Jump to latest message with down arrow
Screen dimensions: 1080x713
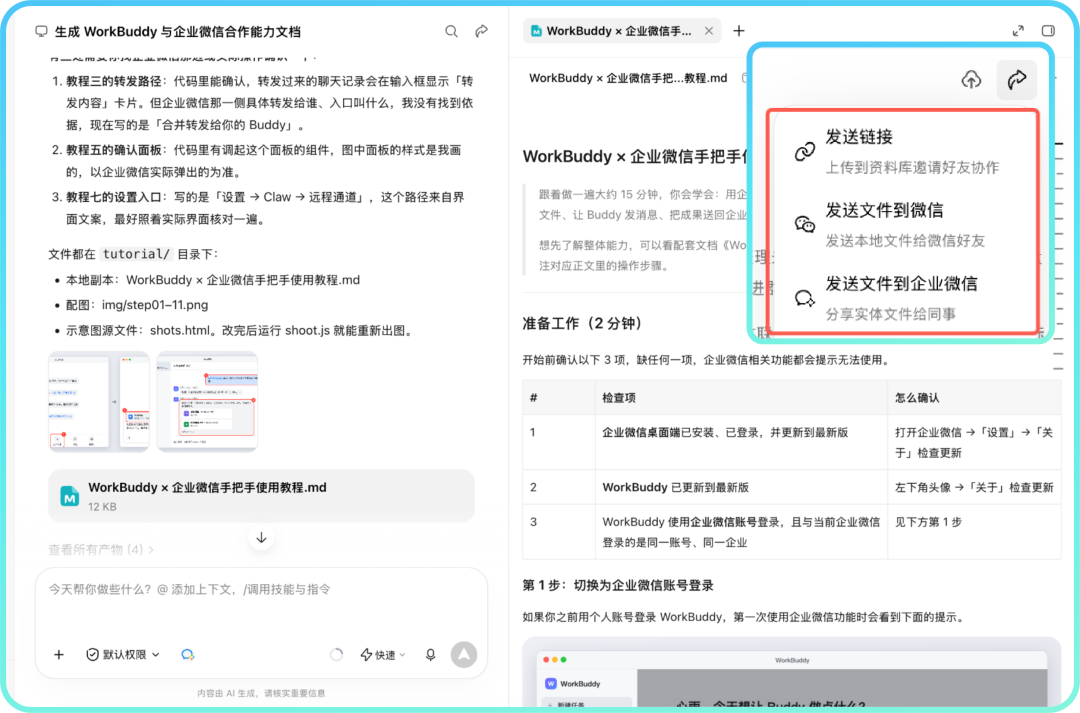pyautogui.click(x=261, y=538)
